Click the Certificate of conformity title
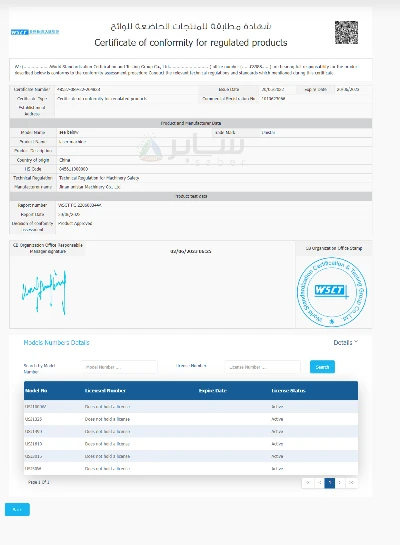This screenshot has width=400, height=545. [191, 42]
